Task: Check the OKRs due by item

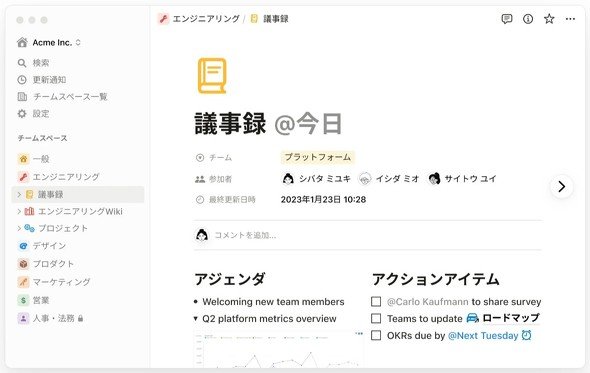Action: (x=376, y=335)
